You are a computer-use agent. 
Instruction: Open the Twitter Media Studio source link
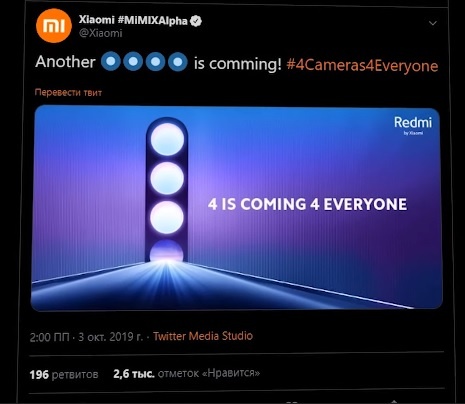click(x=203, y=336)
